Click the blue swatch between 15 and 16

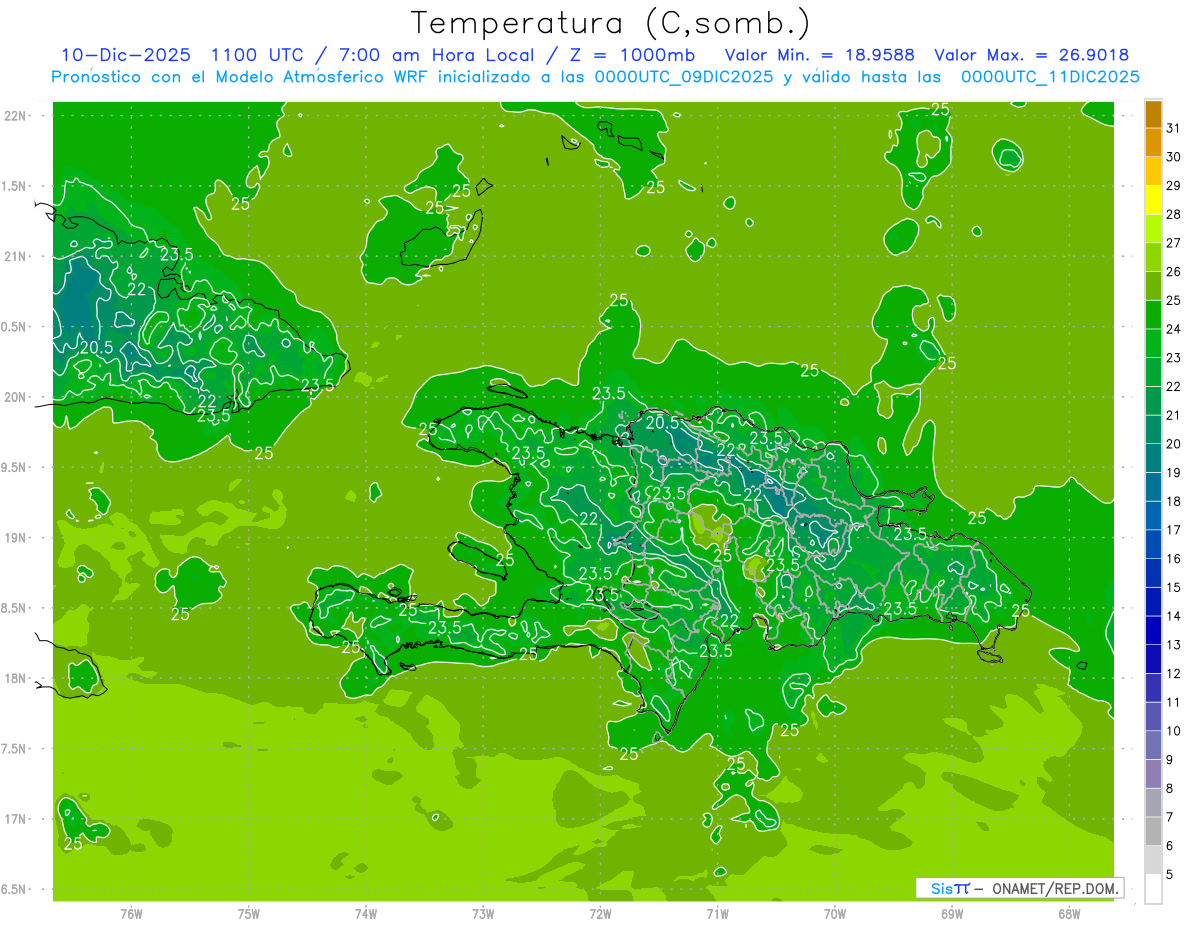click(x=1153, y=573)
